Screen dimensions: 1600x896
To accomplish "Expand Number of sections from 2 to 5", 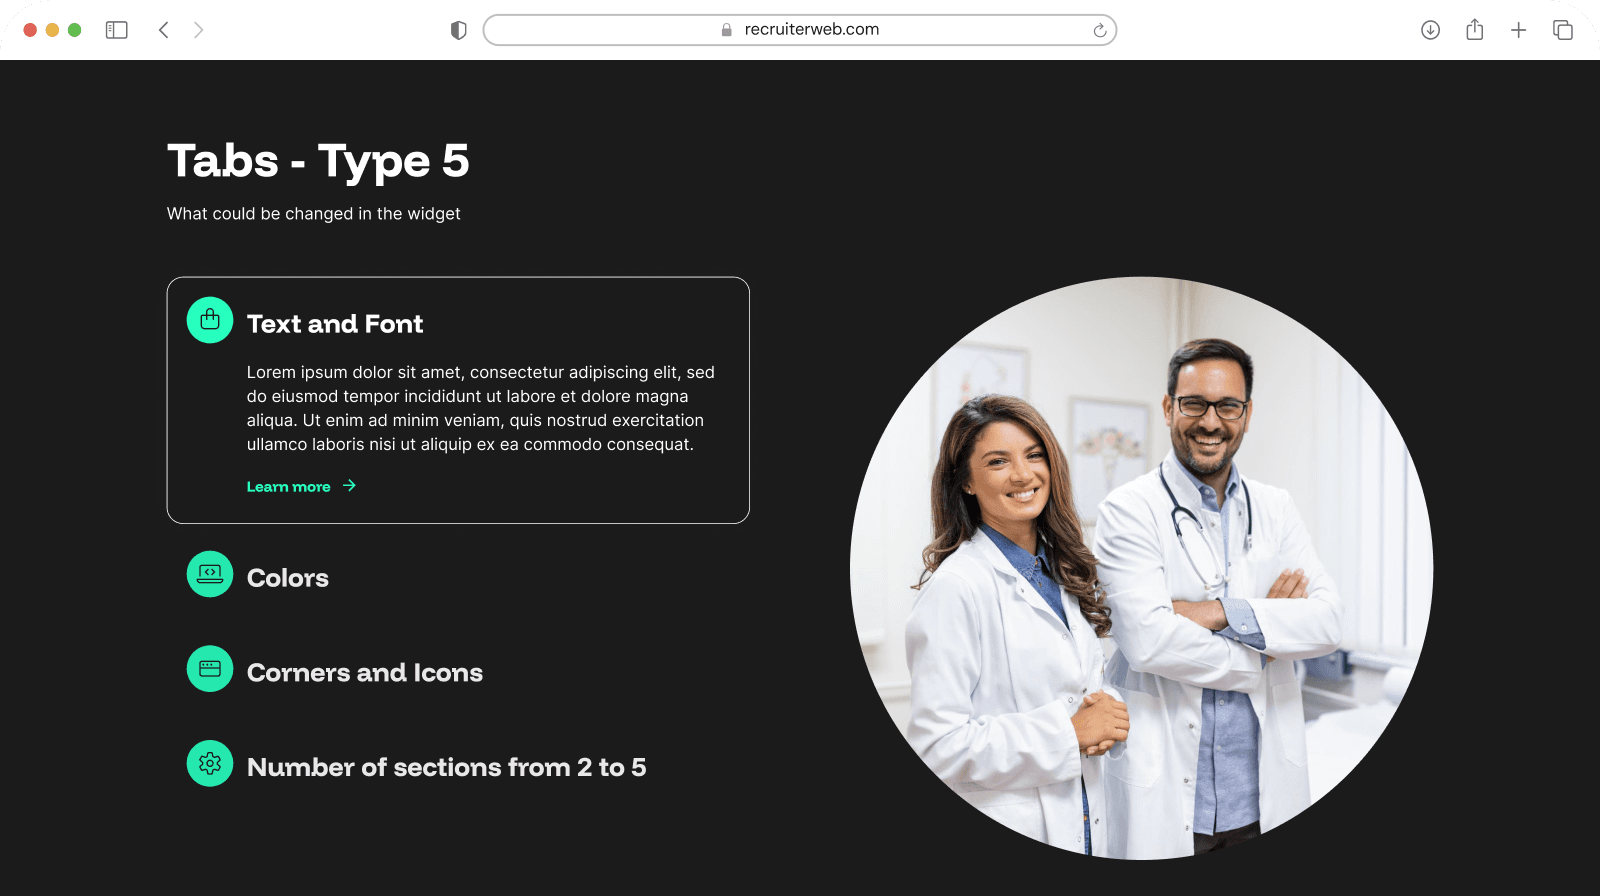I will click(446, 767).
